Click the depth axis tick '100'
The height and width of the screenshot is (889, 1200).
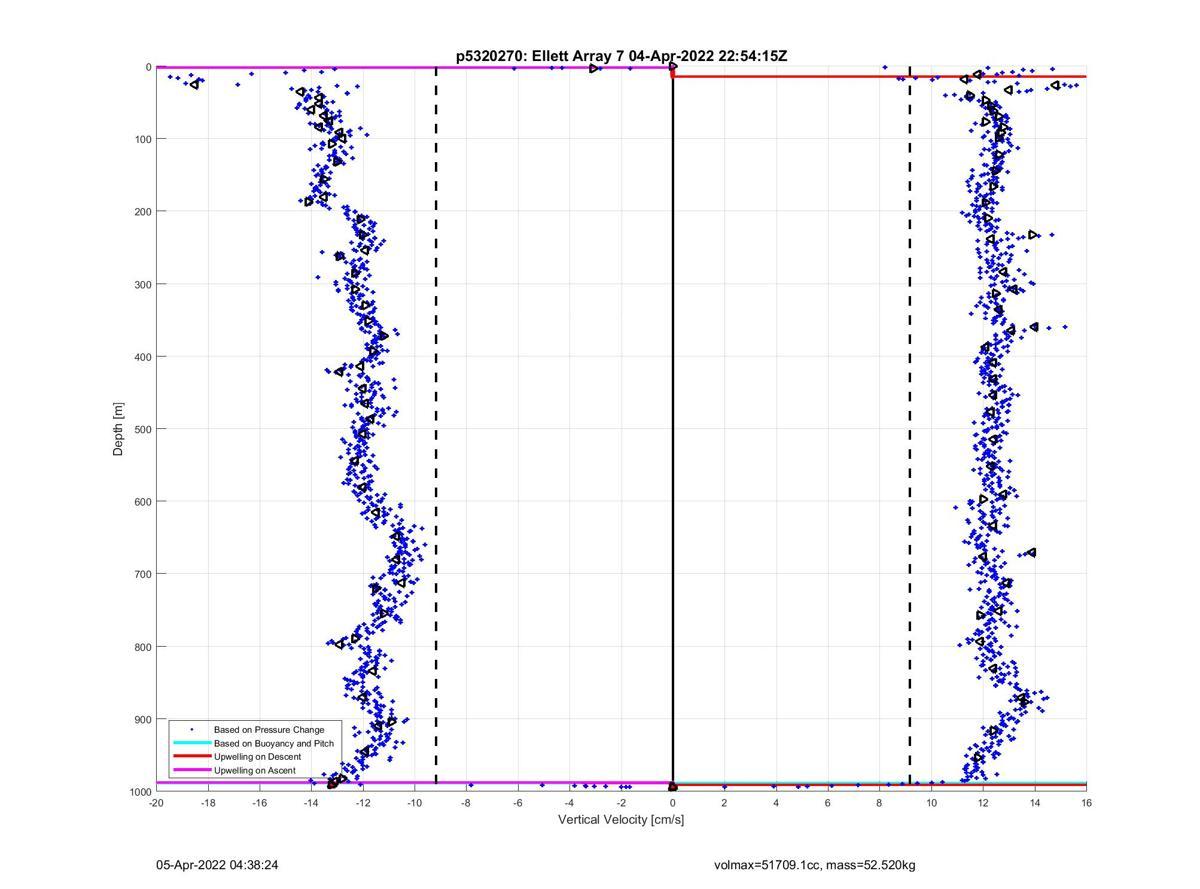pyautogui.click(x=141, y=139)
